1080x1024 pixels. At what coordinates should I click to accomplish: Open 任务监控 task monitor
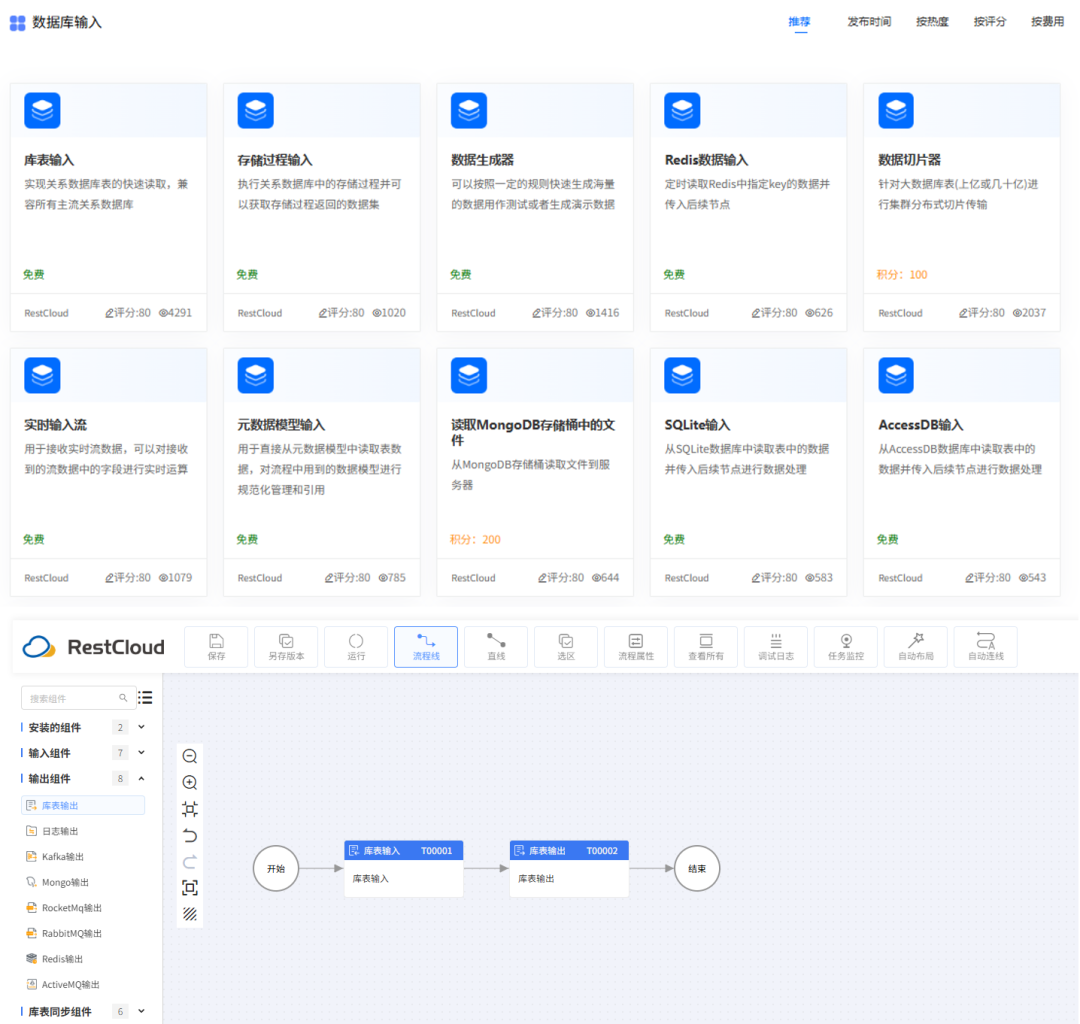[846, 647]
